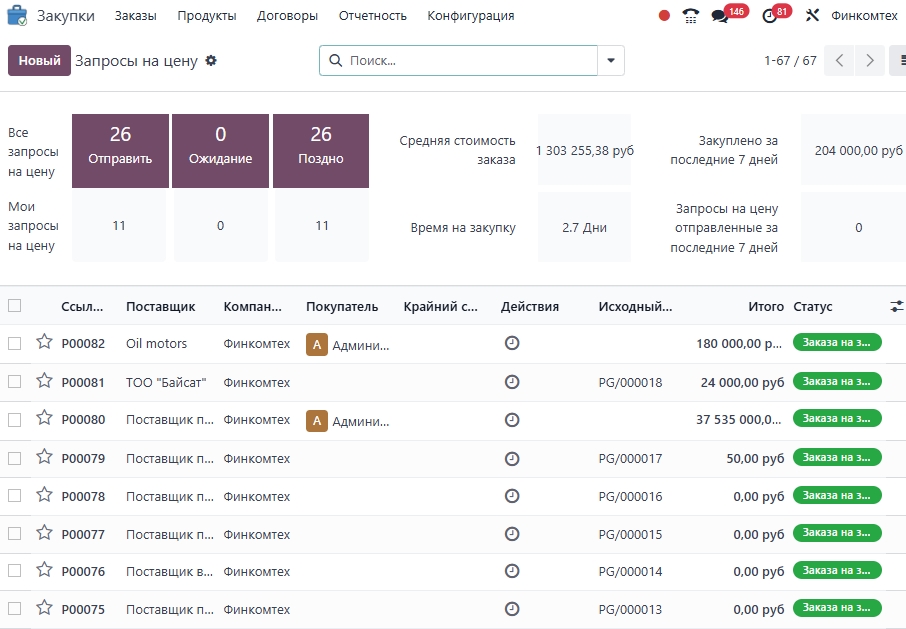Show my 11 late requests

(x=322, y=226)
